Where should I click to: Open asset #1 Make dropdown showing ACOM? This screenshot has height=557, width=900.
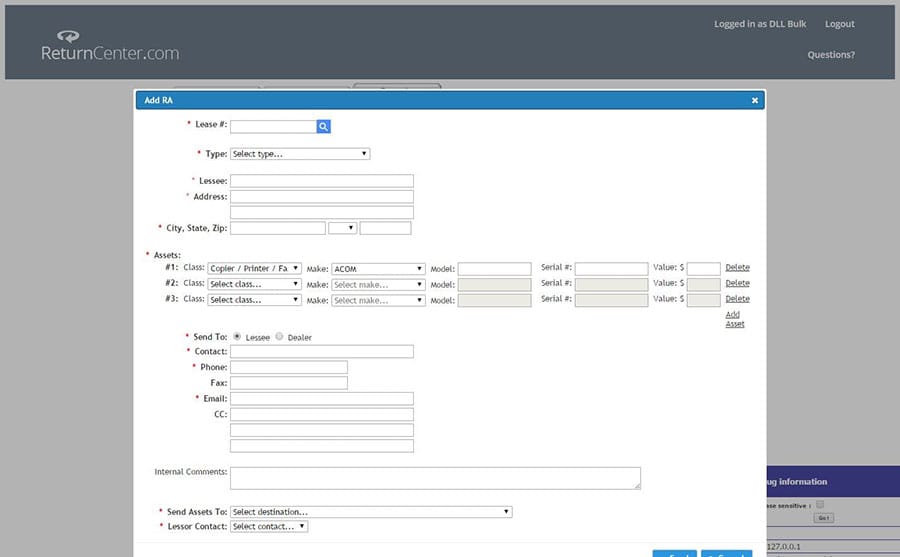(378, 269)
